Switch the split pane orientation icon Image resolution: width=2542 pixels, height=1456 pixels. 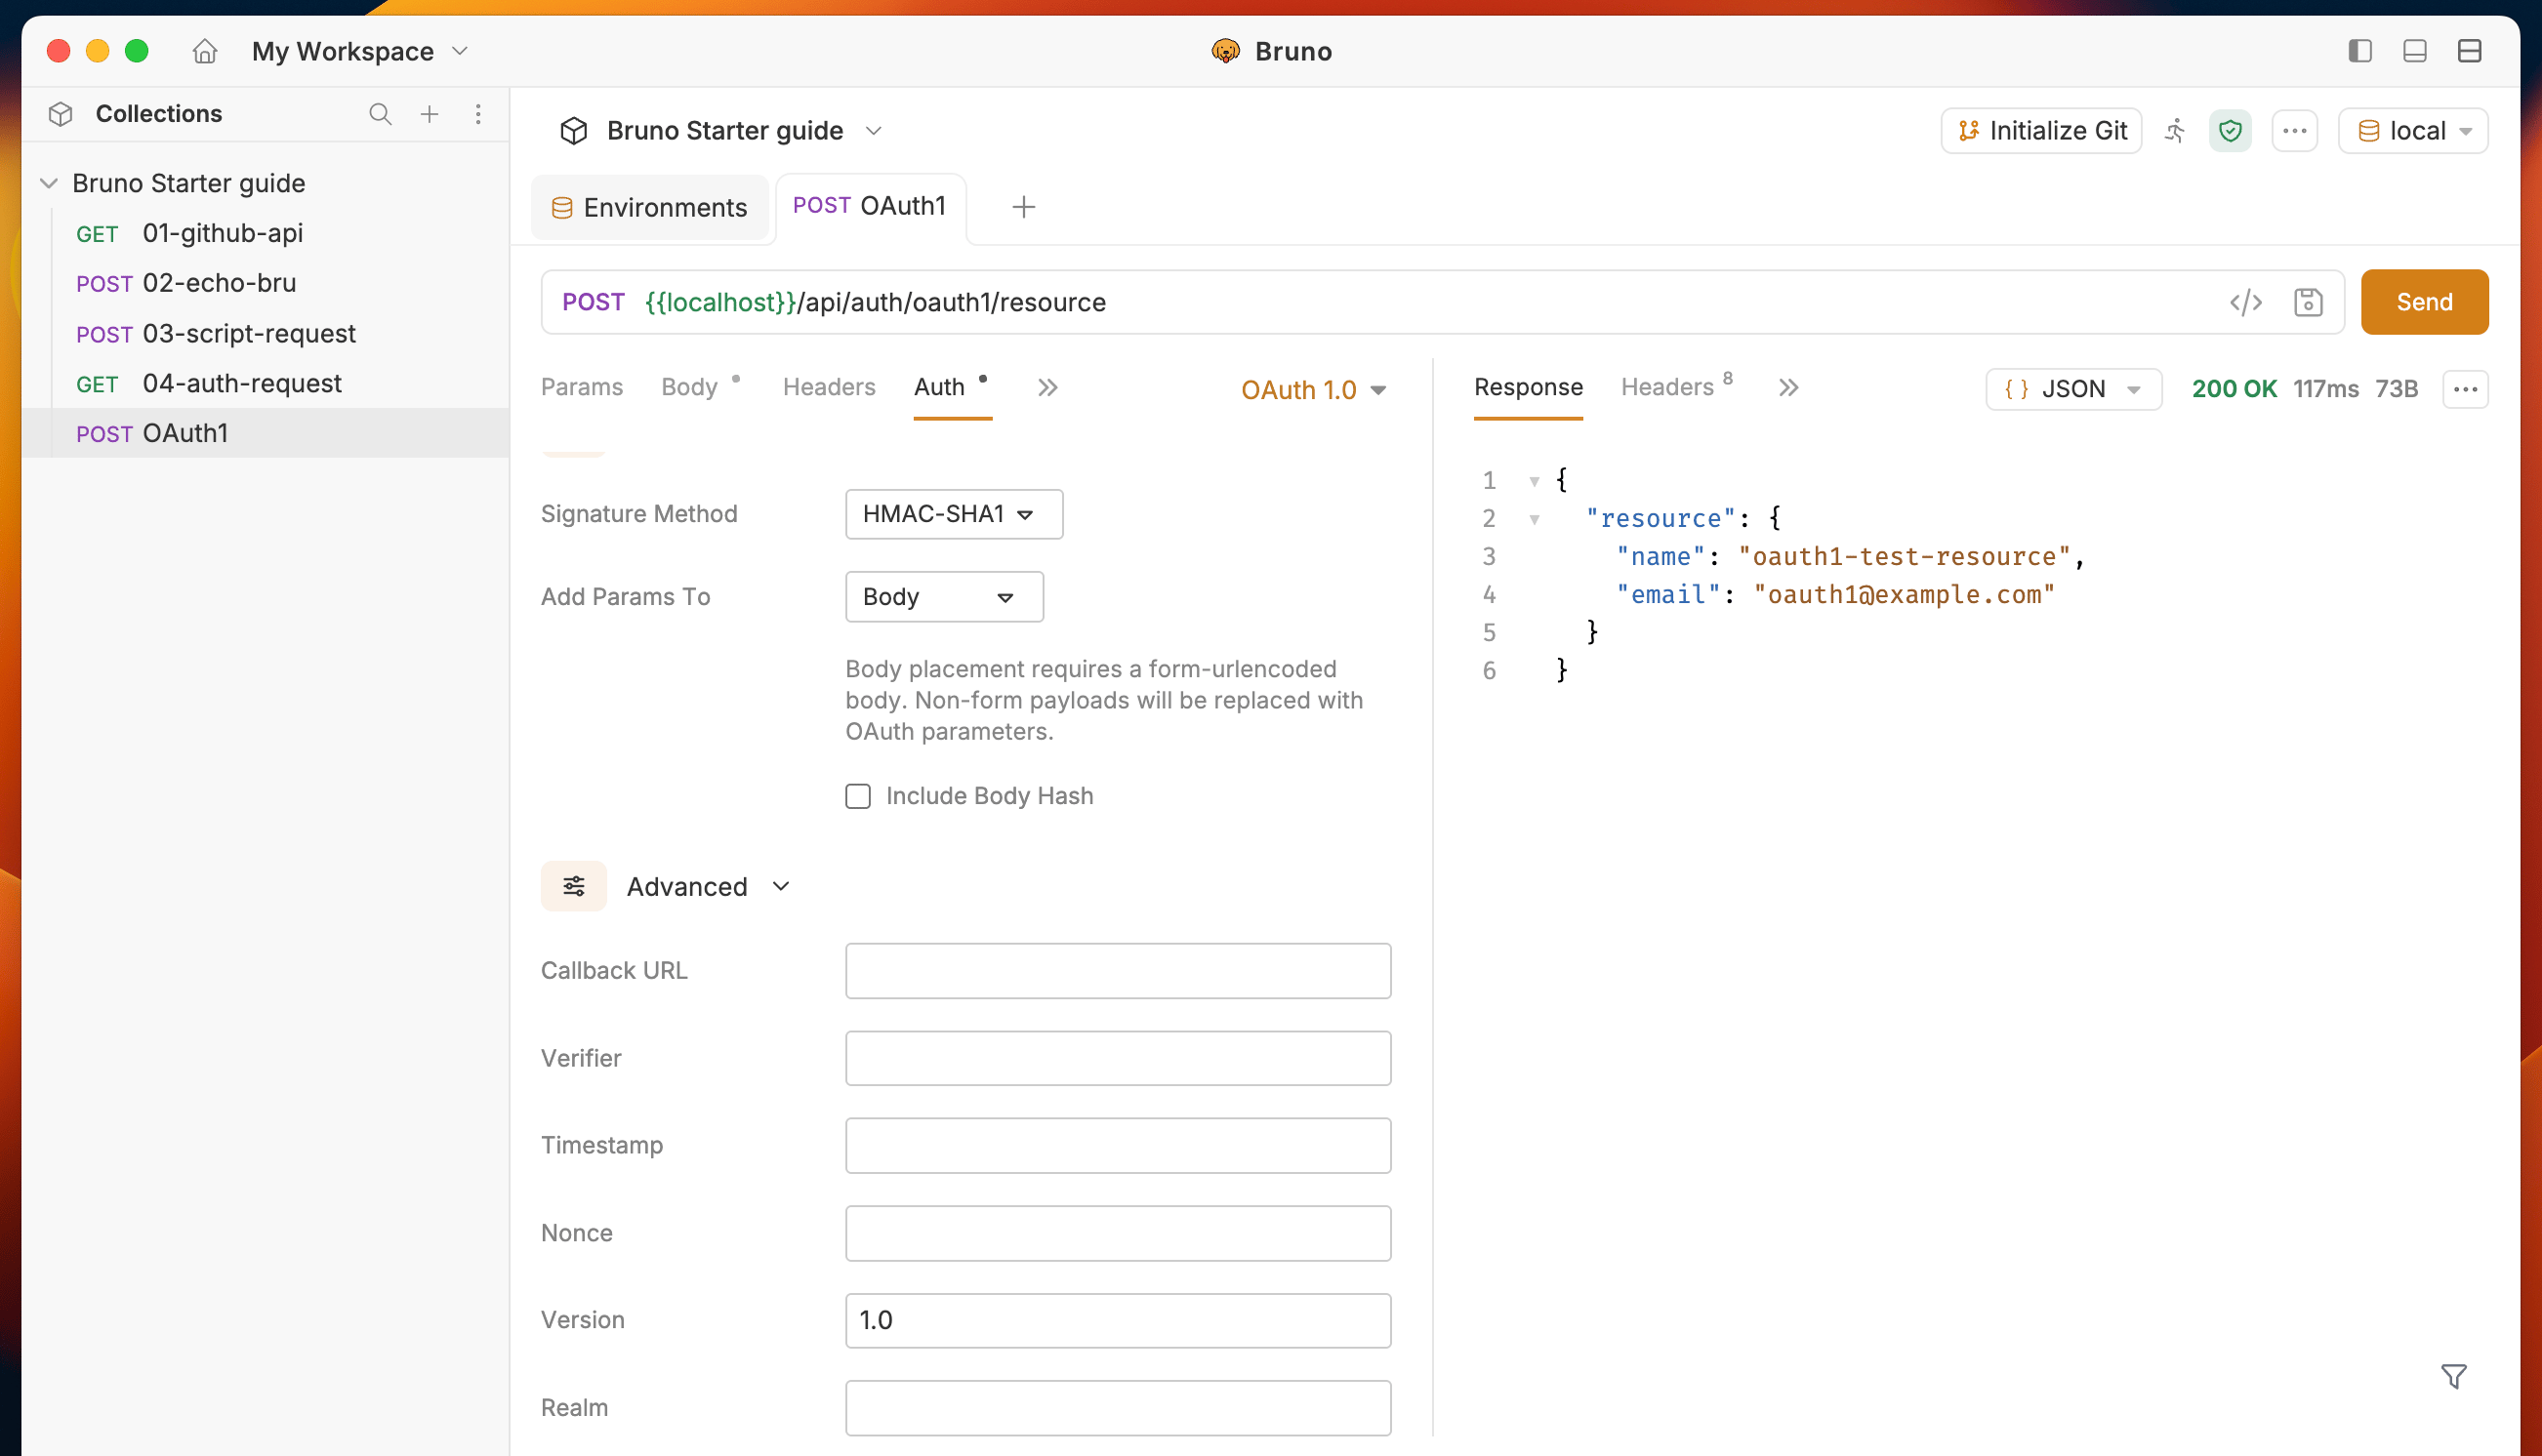pos(2469,51)
